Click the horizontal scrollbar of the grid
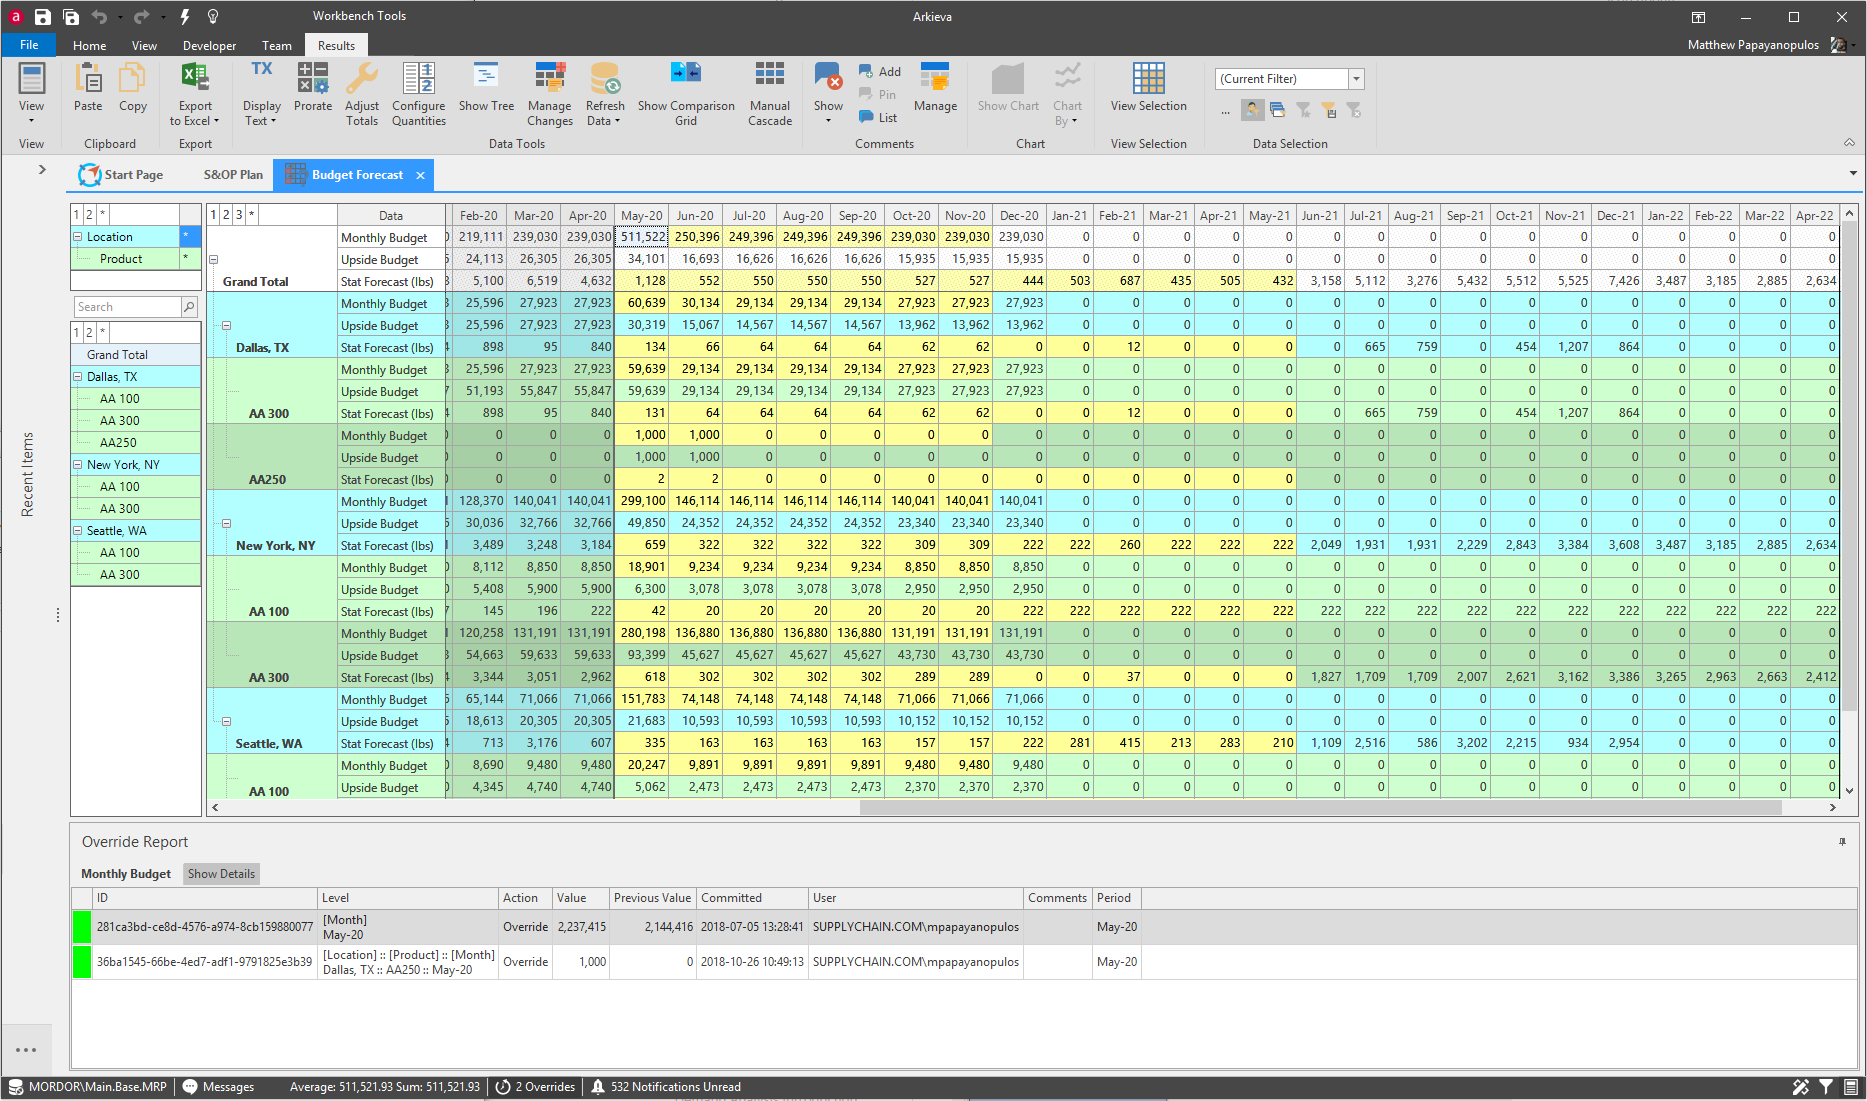The width and height of the screenshot is (1867, 1101). coord(1320,808)
